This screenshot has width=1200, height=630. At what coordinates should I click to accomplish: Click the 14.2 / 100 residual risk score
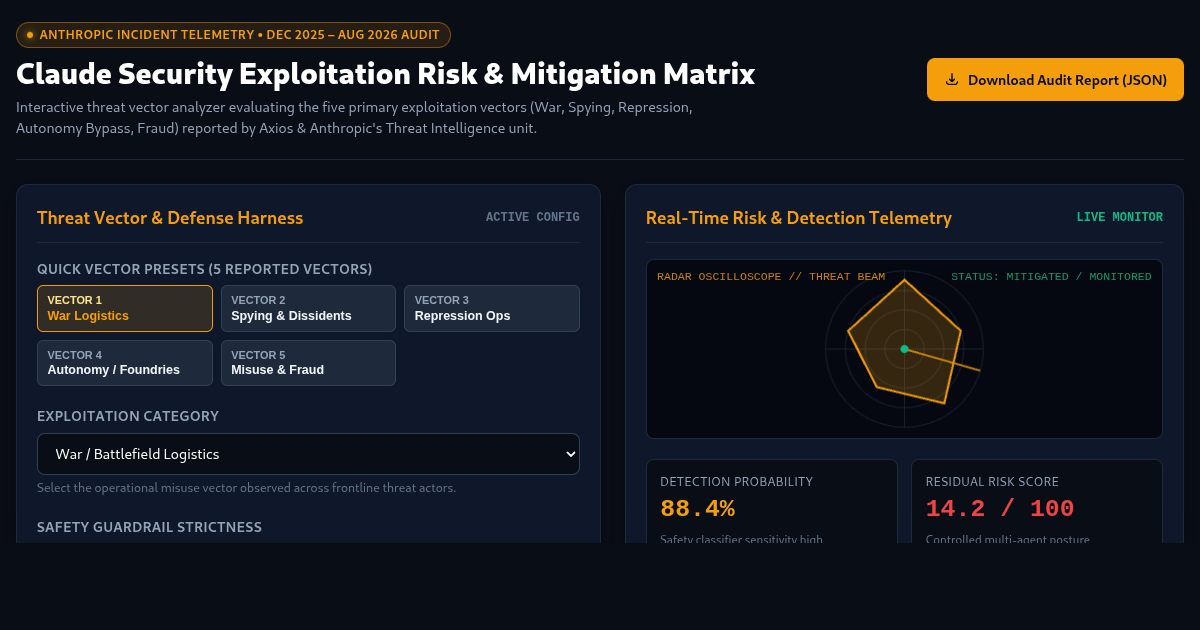tap(1000, 509)
